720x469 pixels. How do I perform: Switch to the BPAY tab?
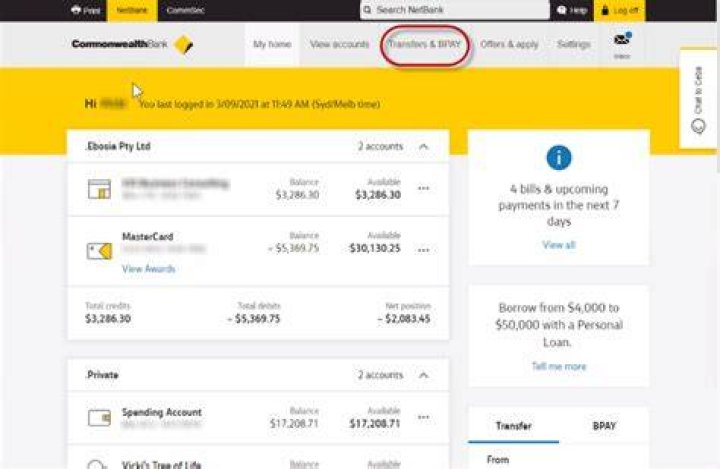(x=604, y=426)
